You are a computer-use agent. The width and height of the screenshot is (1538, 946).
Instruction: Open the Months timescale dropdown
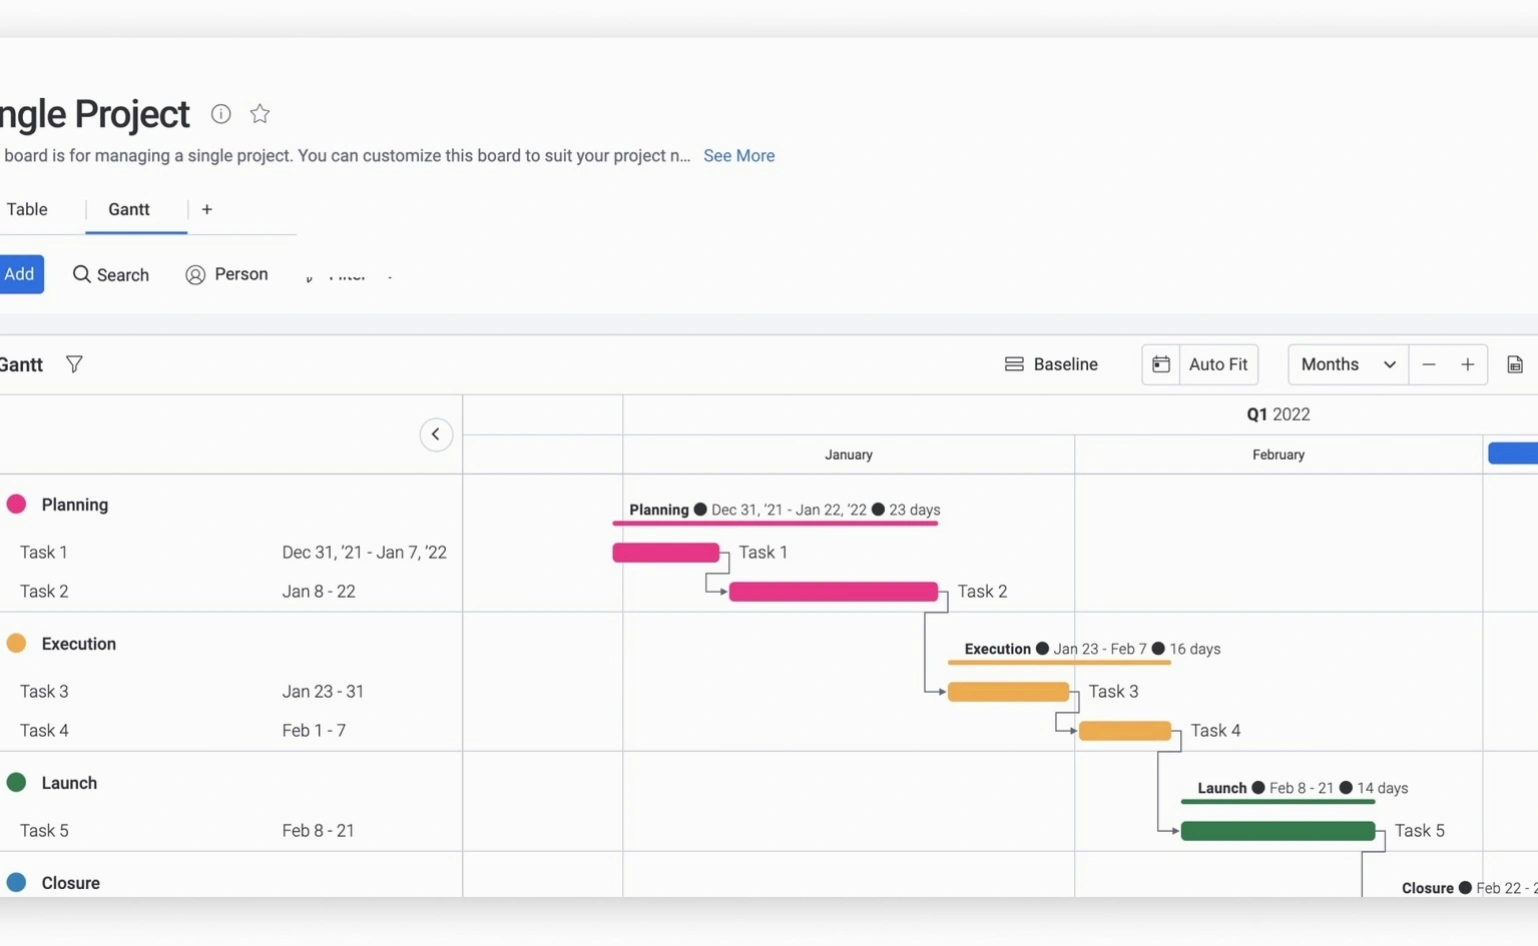tap(1347, 364)
